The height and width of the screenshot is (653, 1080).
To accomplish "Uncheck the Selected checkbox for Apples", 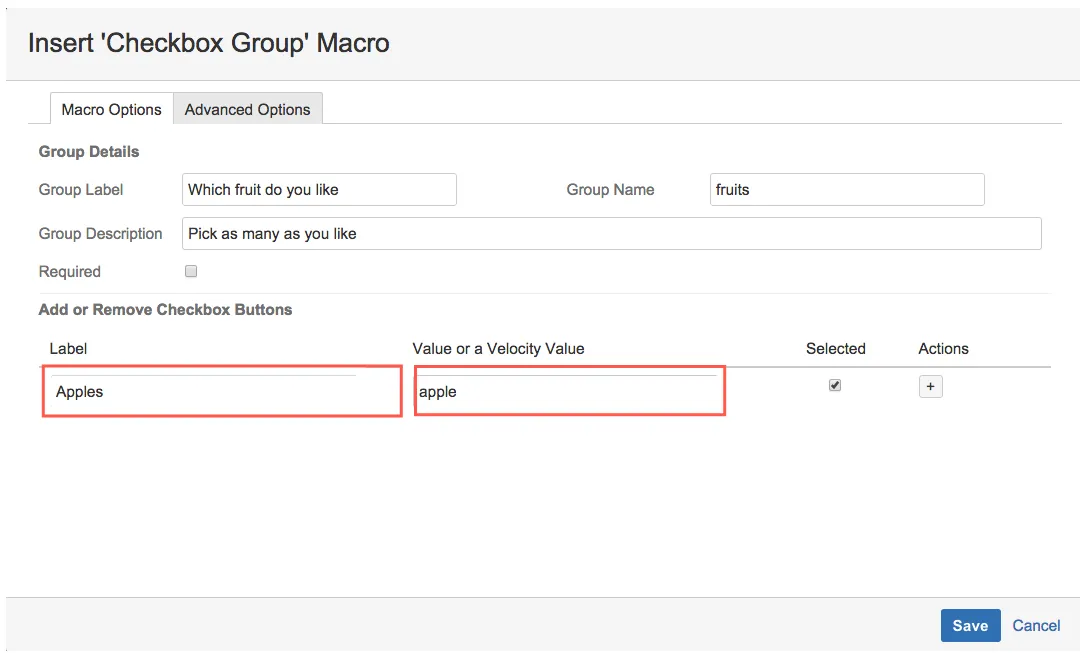I will (835, 385).
